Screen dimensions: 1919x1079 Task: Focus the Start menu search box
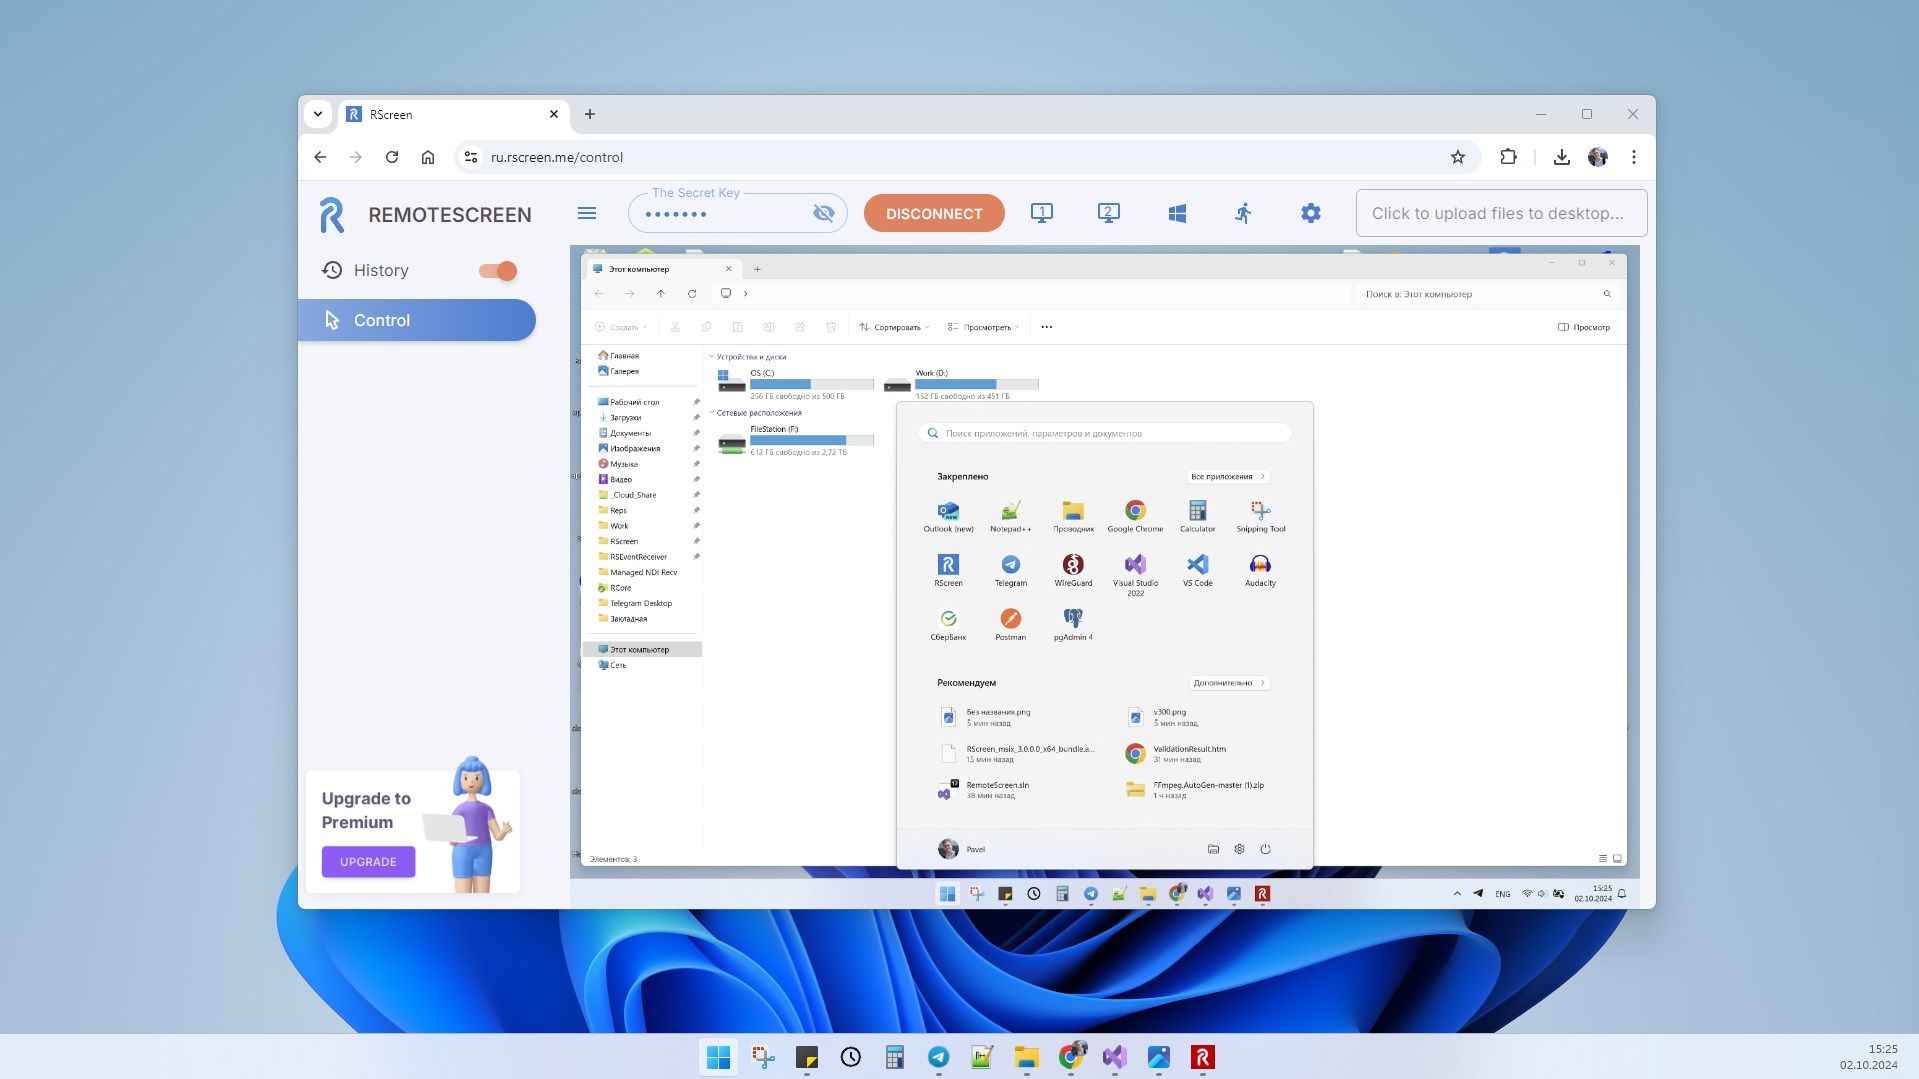point(1105,433)
